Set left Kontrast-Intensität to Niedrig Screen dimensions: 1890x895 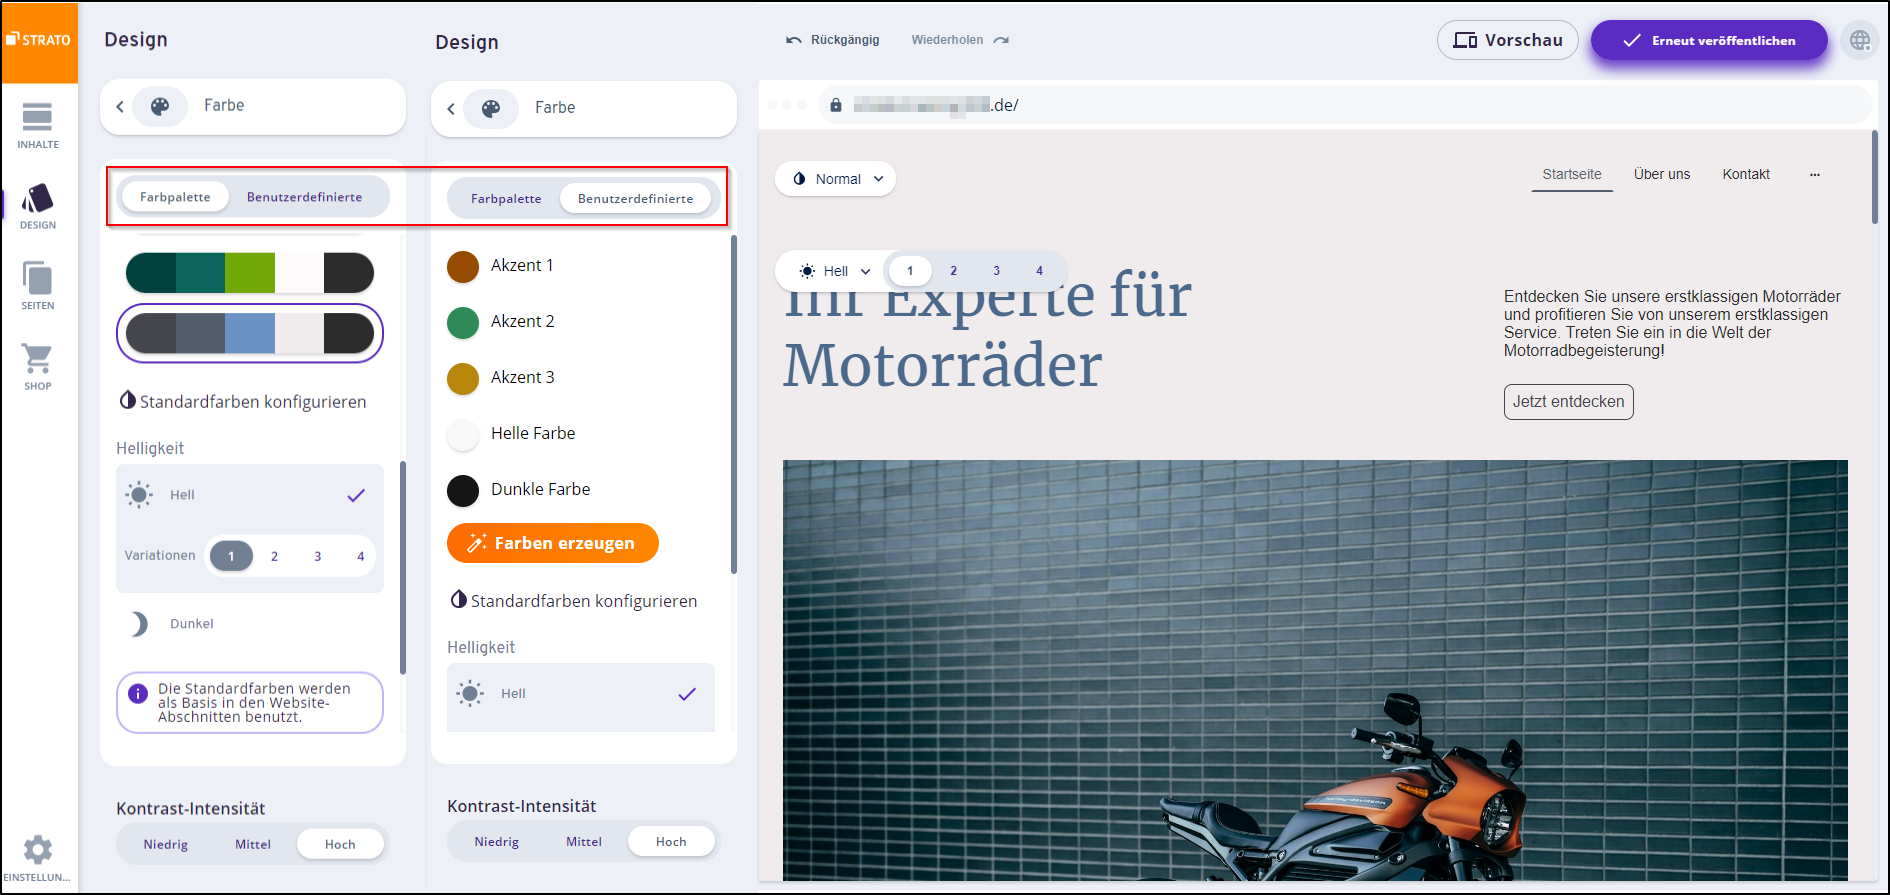(166, 845)
